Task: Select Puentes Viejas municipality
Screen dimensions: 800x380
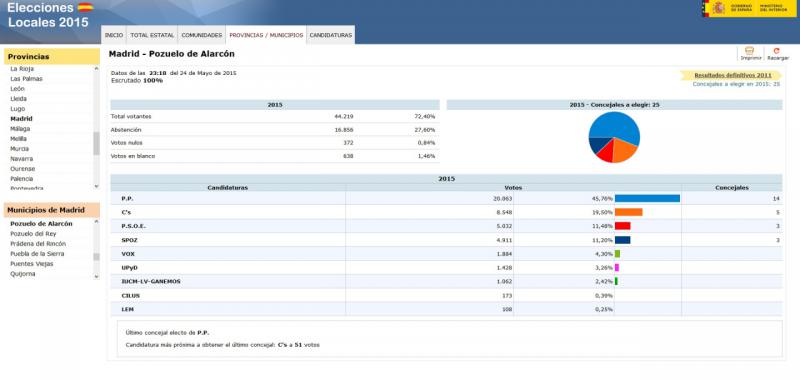Action: 32,264
